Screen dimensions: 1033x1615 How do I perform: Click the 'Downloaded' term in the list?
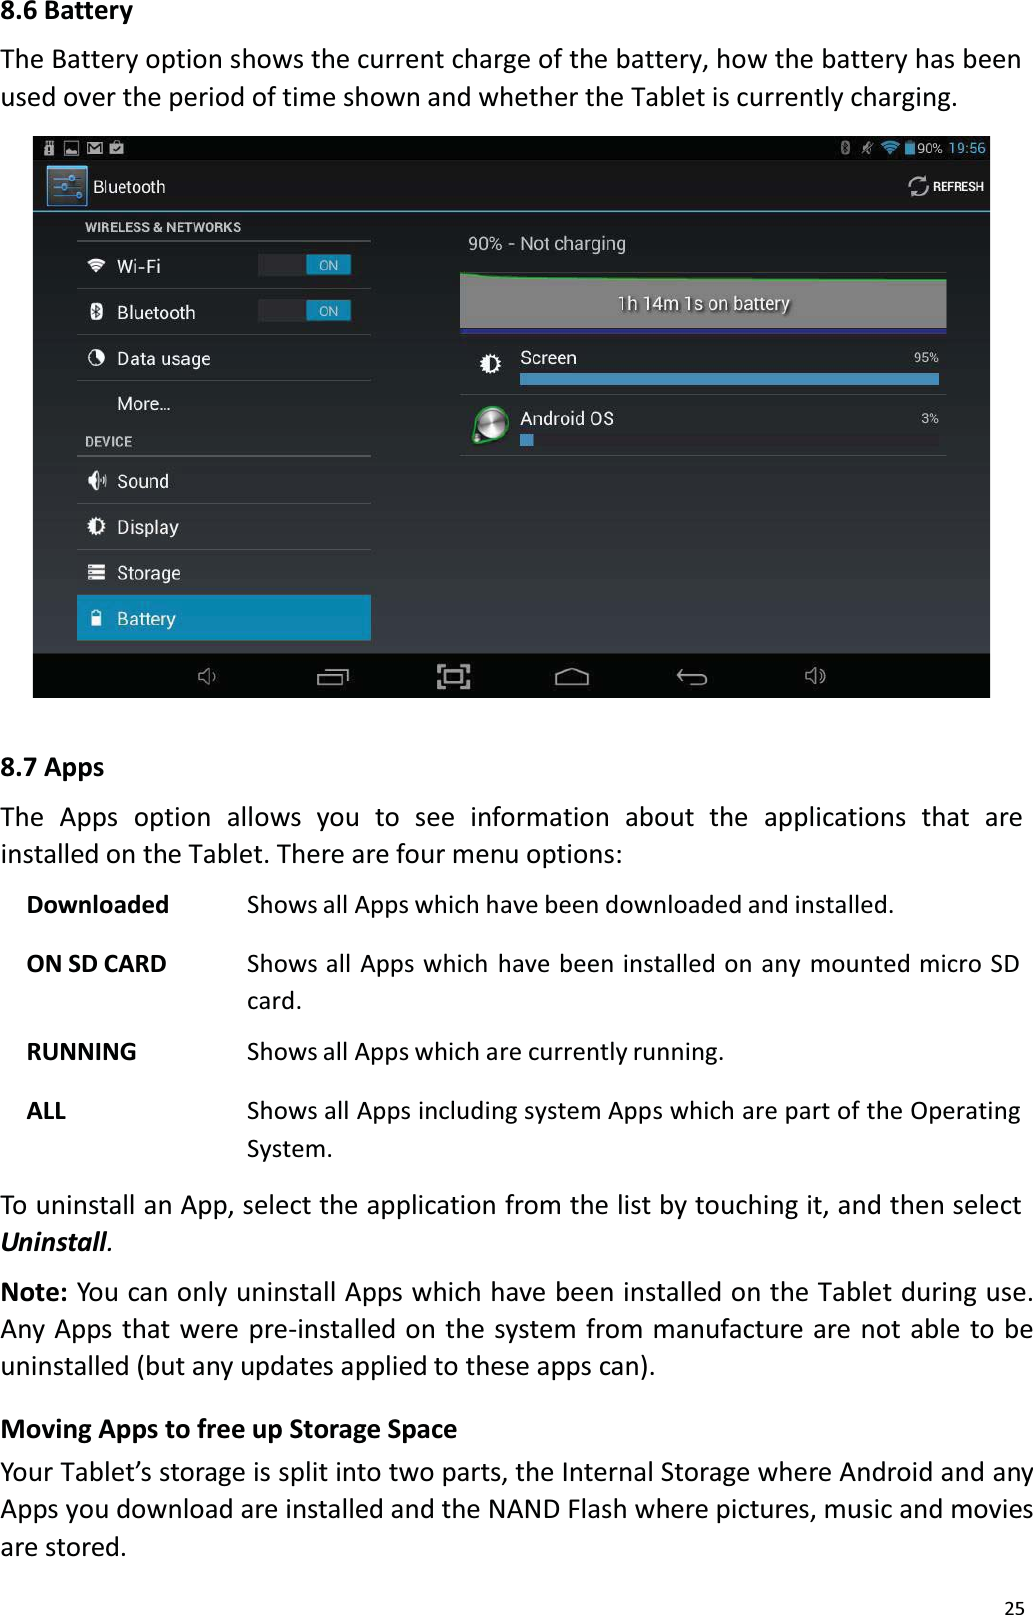pyautogui.click(x=98, y=905)
